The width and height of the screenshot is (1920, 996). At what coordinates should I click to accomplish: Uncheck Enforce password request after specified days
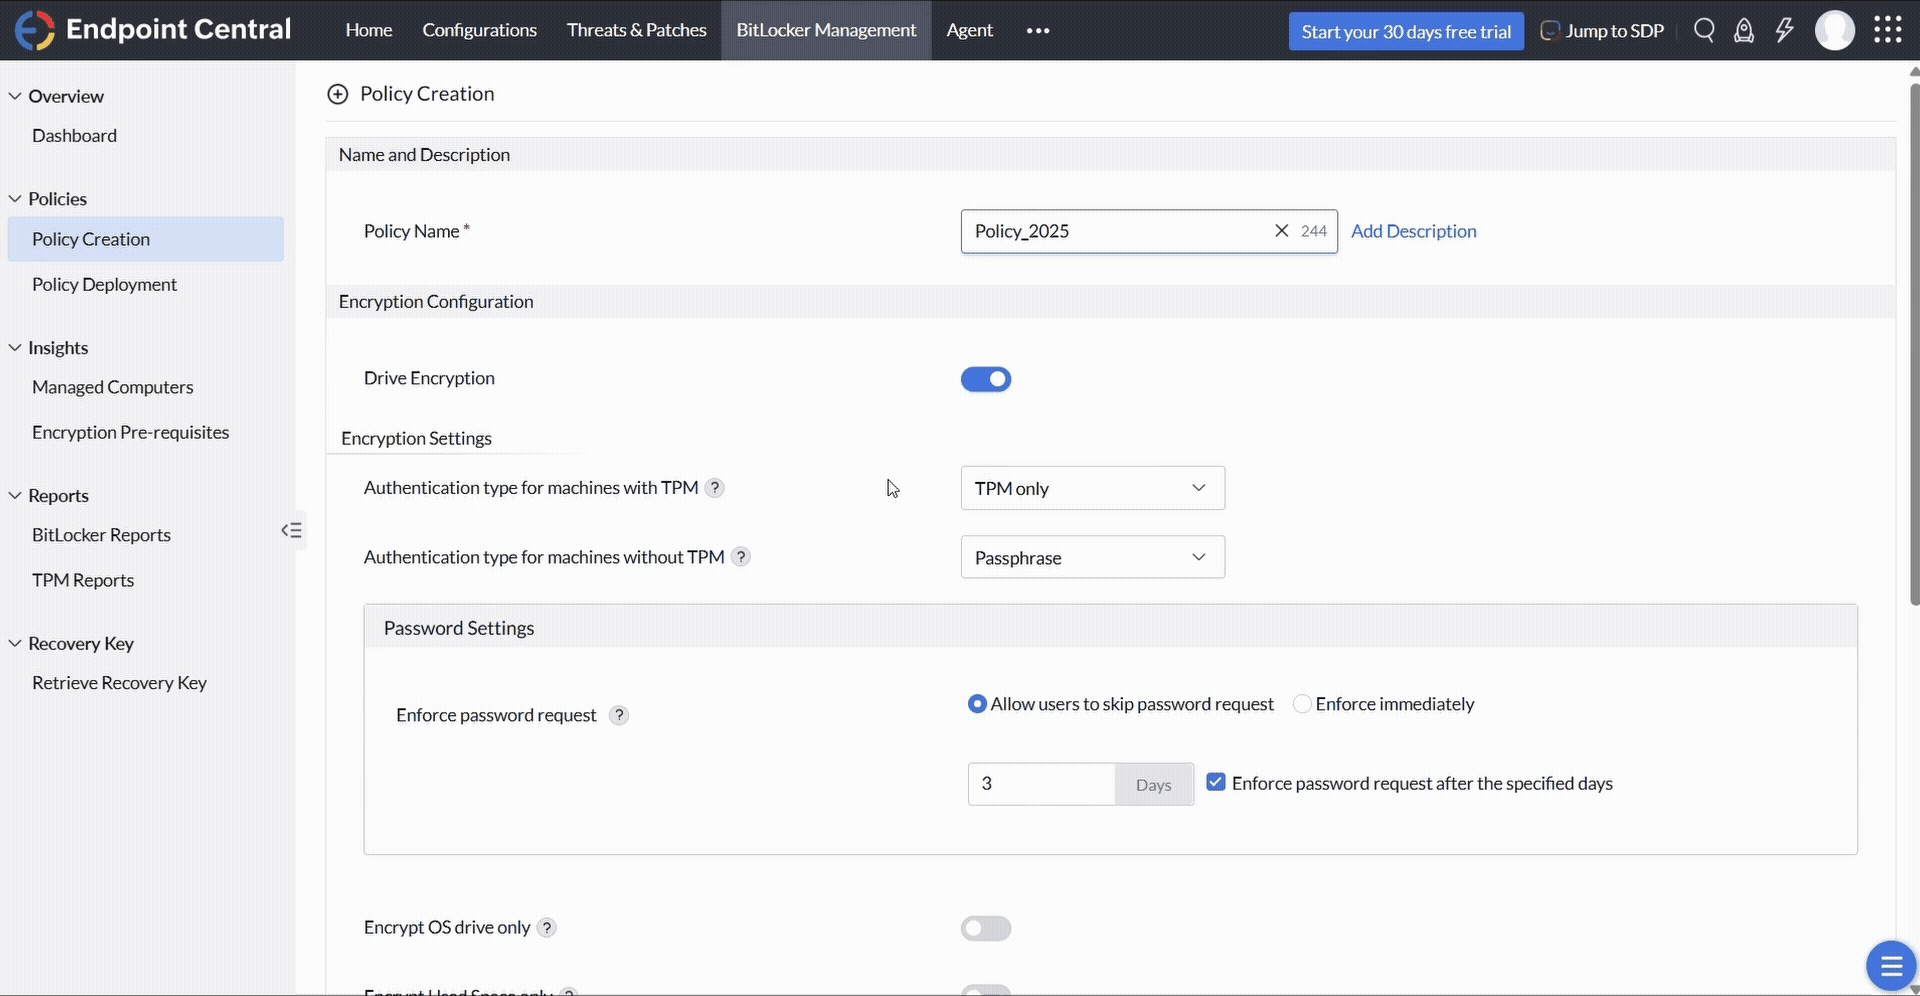coord(1215,782)
